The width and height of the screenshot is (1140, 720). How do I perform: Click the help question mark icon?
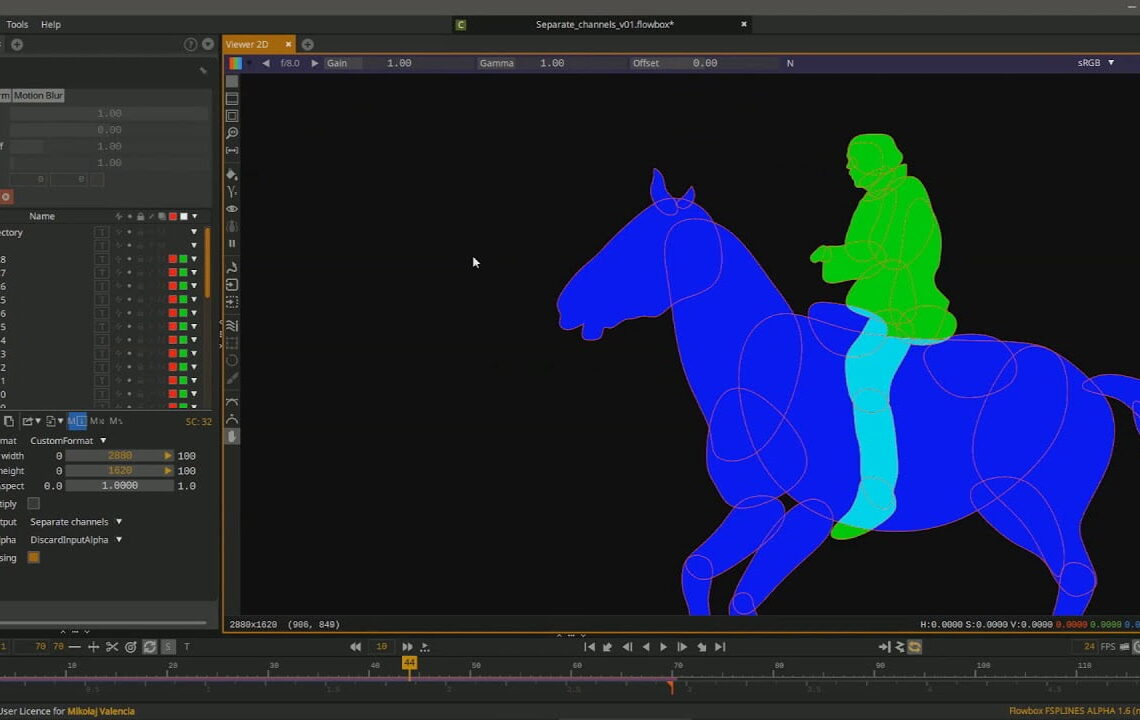coord(190,44)
